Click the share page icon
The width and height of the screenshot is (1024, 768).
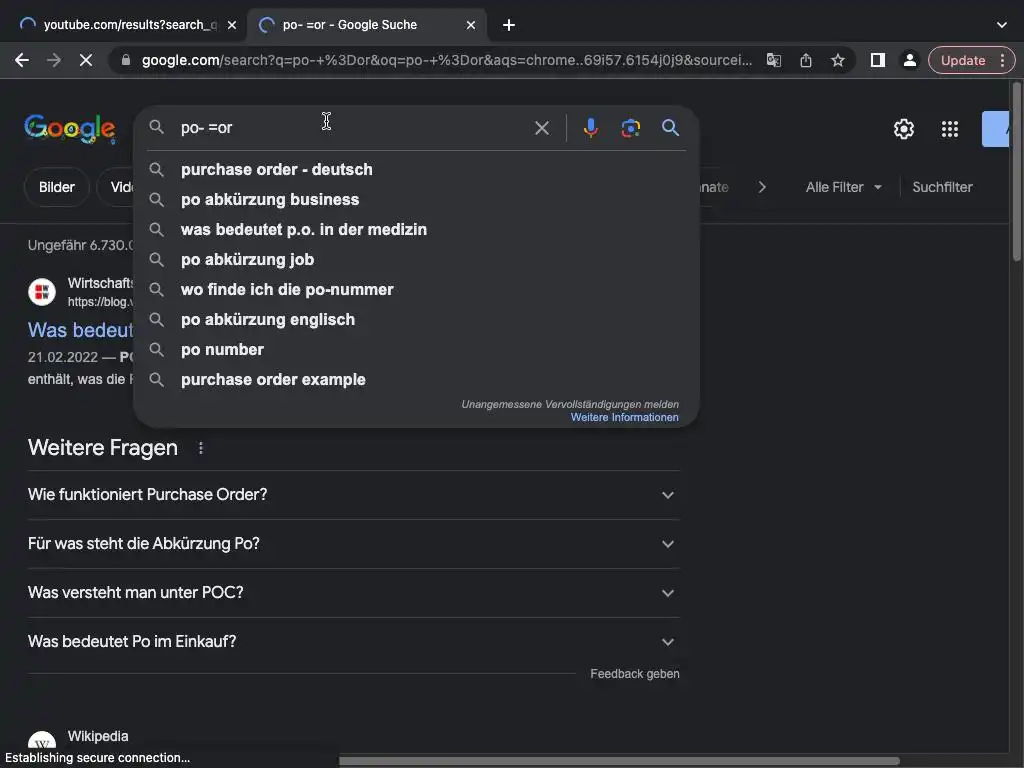(806, 61)
